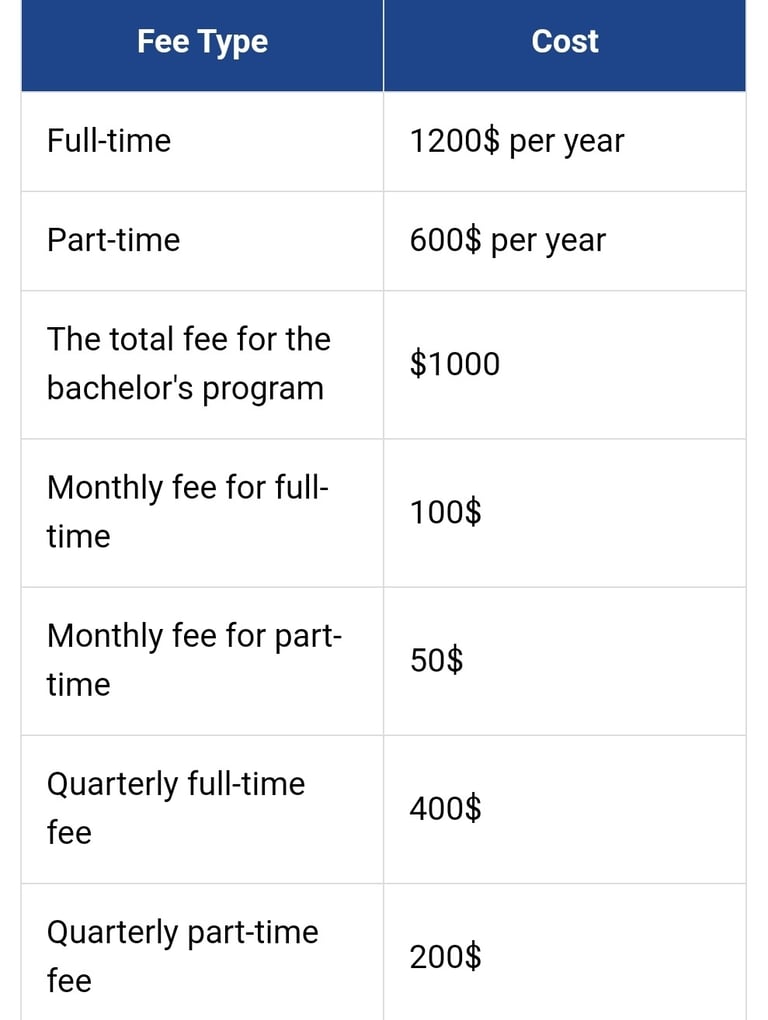Viewport: 768px width, 1020px height.
Task: Click Quarterly full-time fee label
Action: point(175,808)
